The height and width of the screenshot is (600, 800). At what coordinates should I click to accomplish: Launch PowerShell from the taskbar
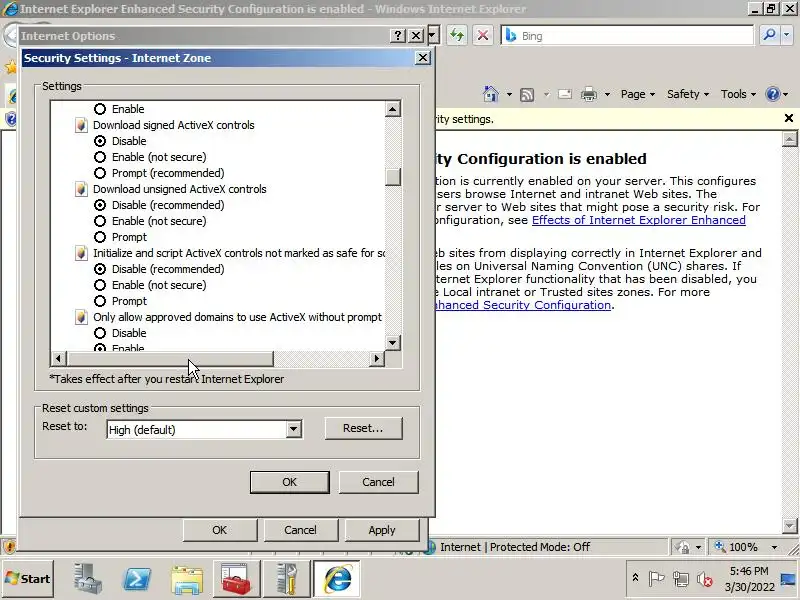point(137,579)
